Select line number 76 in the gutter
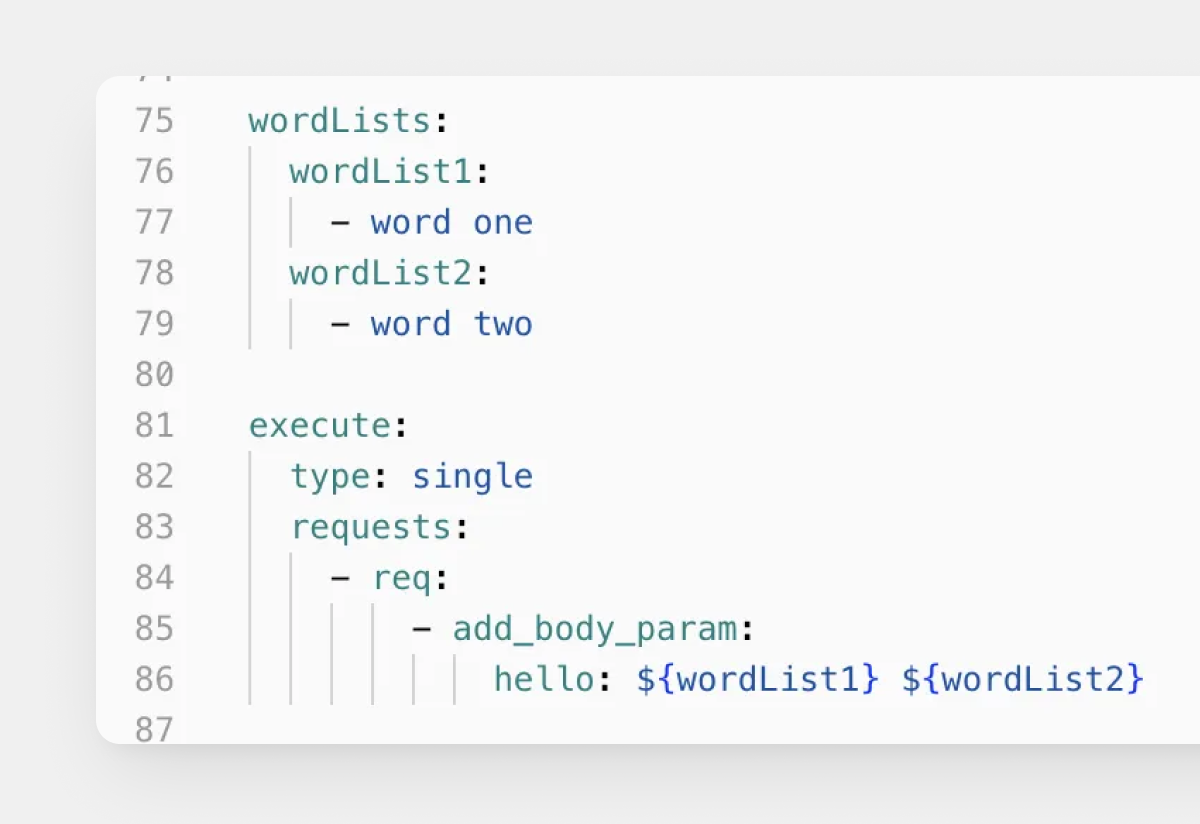 pos(154,172)
